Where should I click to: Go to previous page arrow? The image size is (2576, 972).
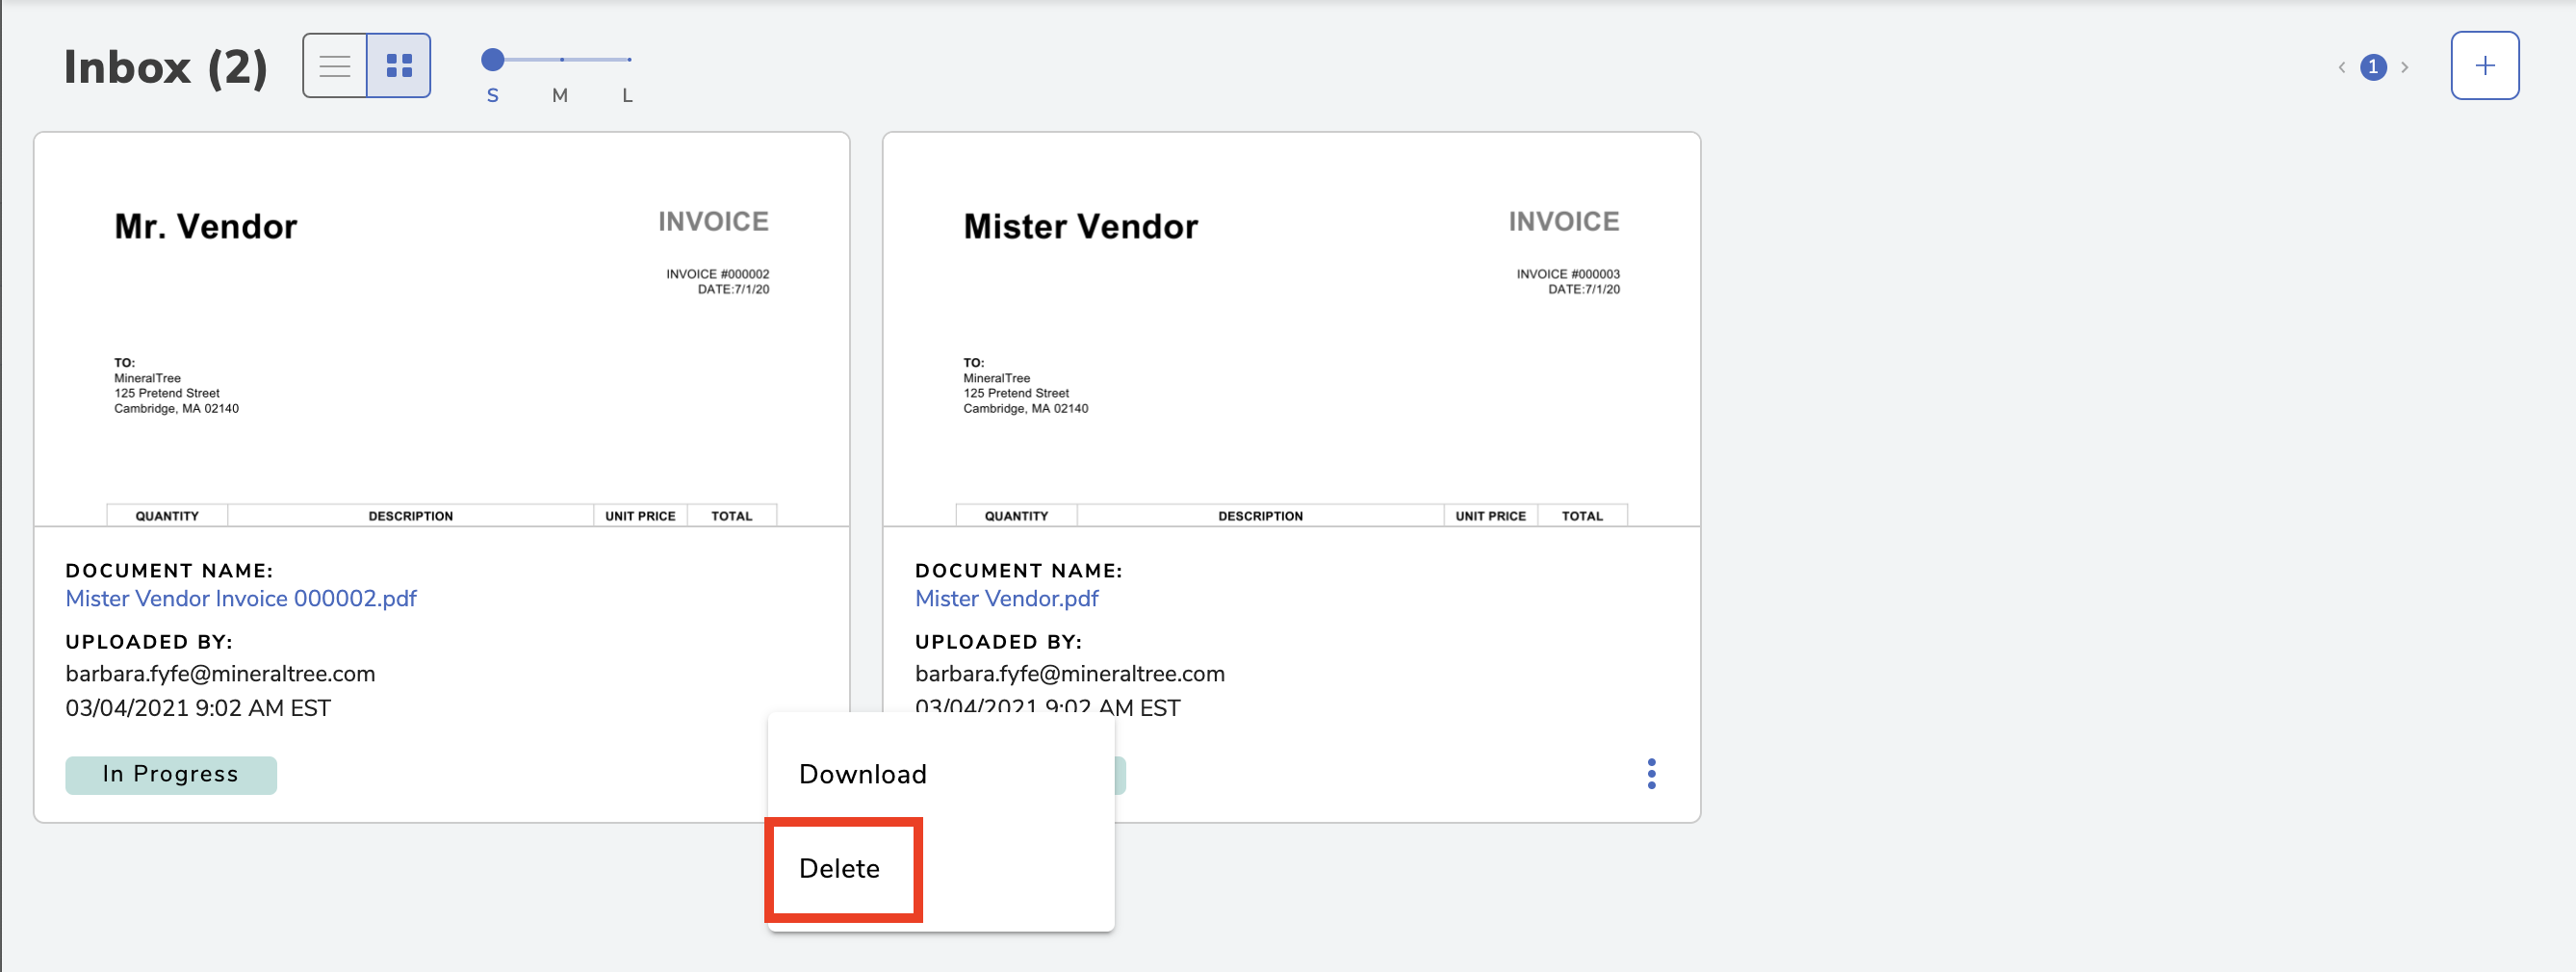coord(2341,68)
